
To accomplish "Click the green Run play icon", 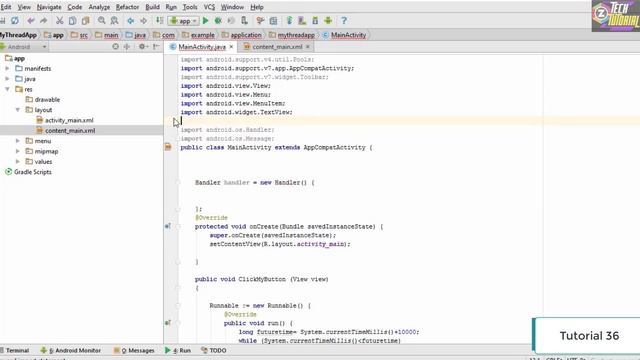I will click(x=206, y=20).
